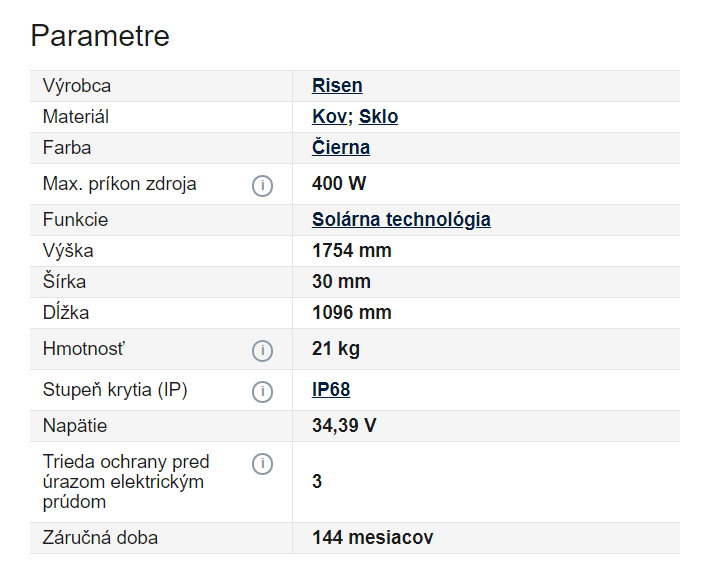Image resolution: width=718 pixels, height=586 pixels.
Task: Click the Parametre heading
Action: point(100,36)
